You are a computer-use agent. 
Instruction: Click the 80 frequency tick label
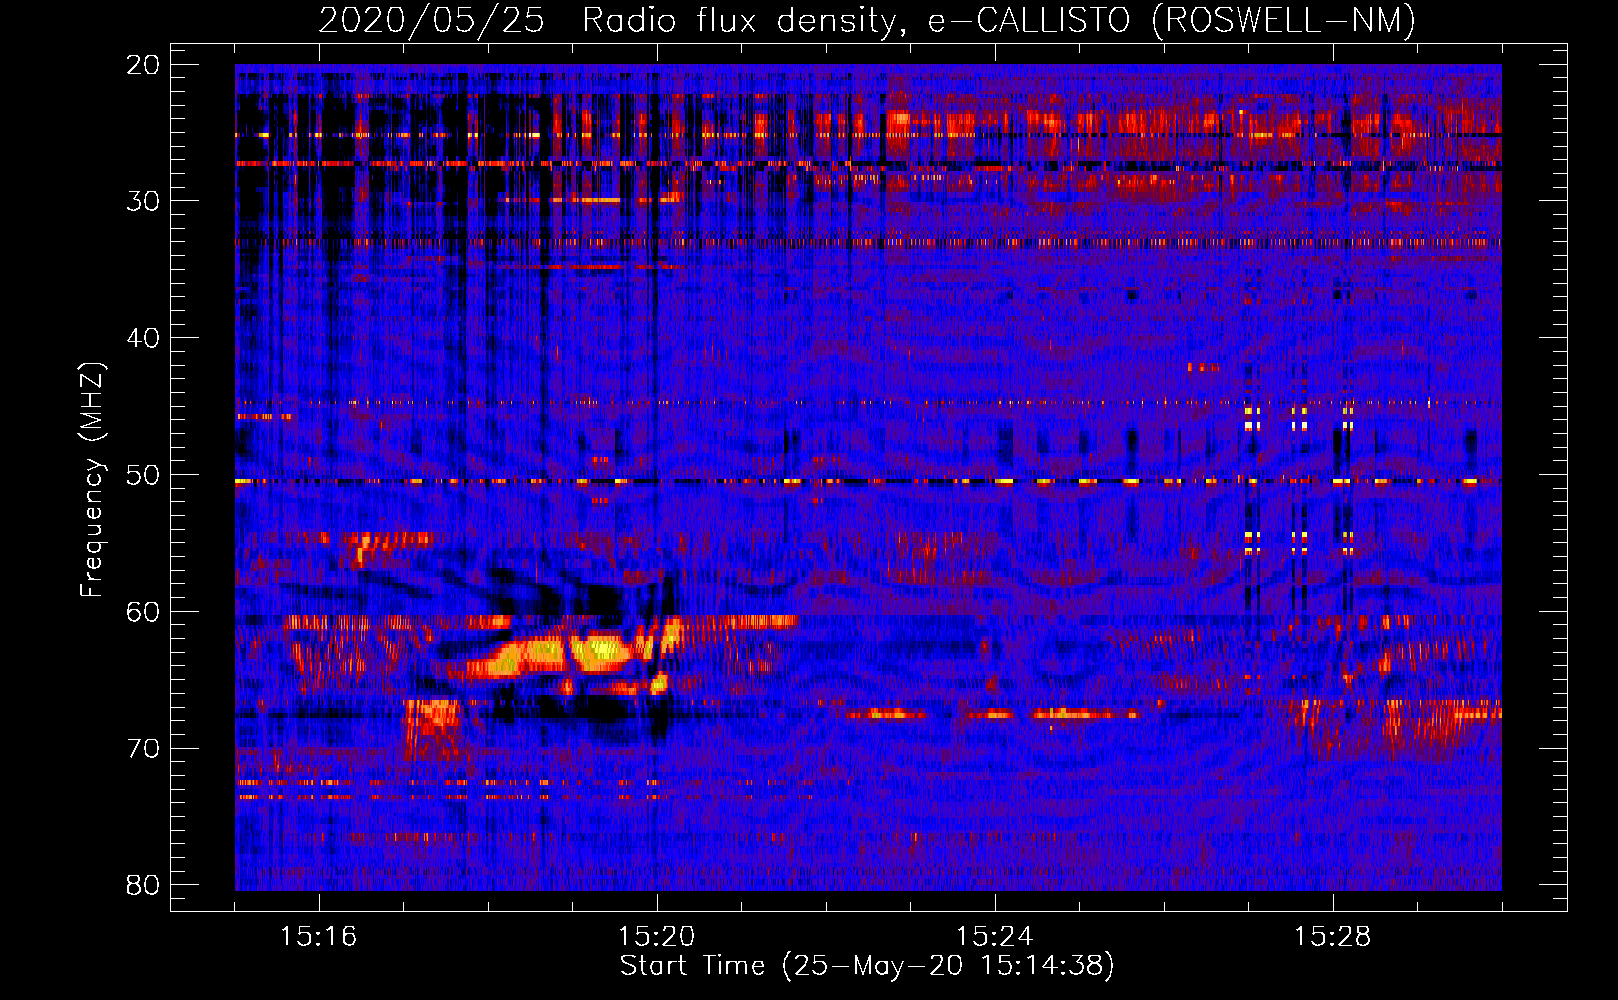143,885
